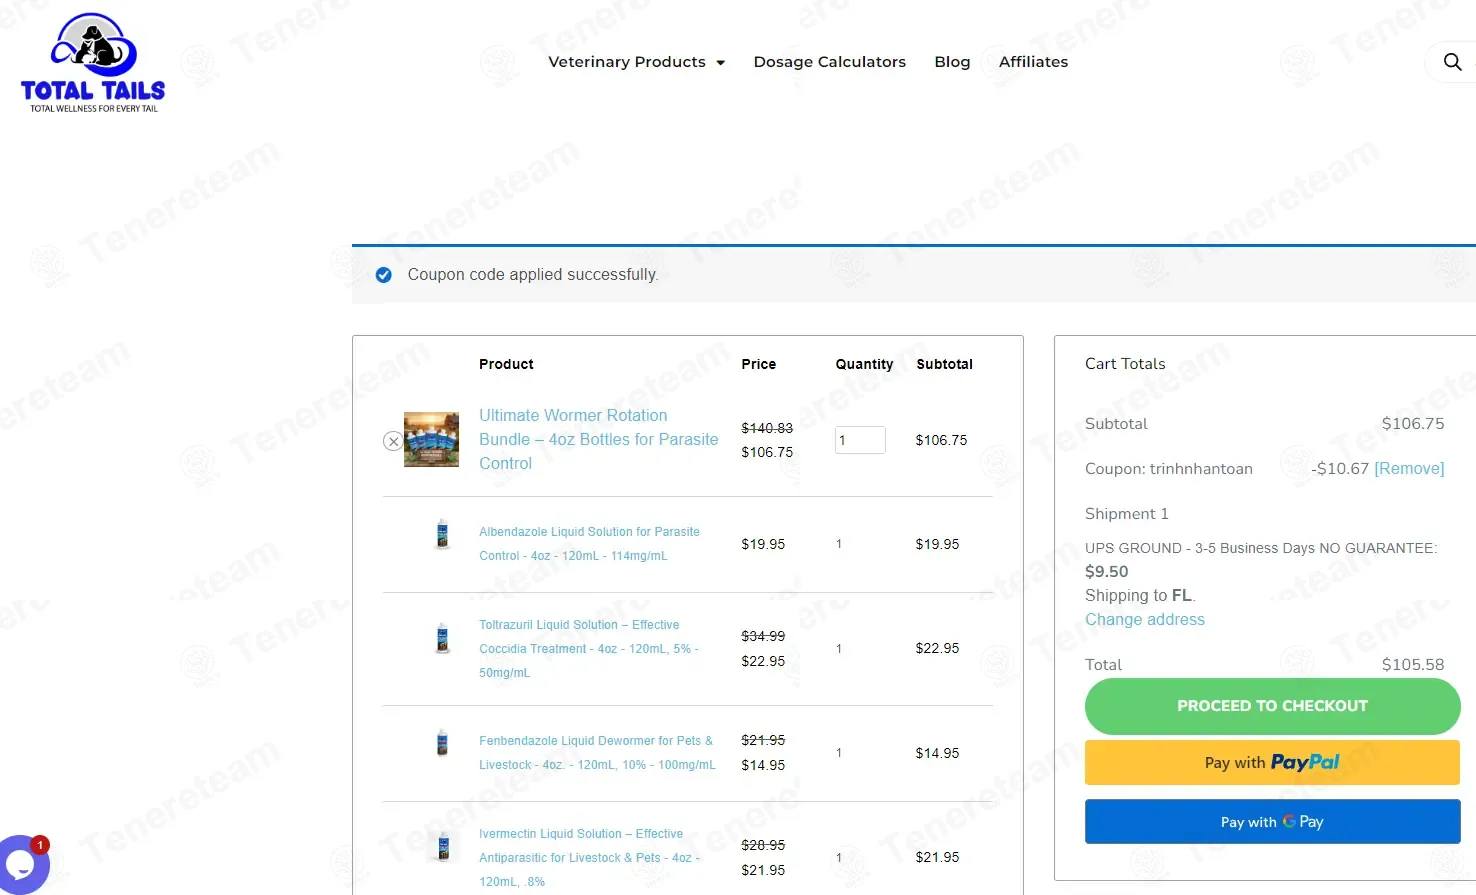Pay with PayPal button
This screenshot has height=895, width=1476.
point(1272,763)
